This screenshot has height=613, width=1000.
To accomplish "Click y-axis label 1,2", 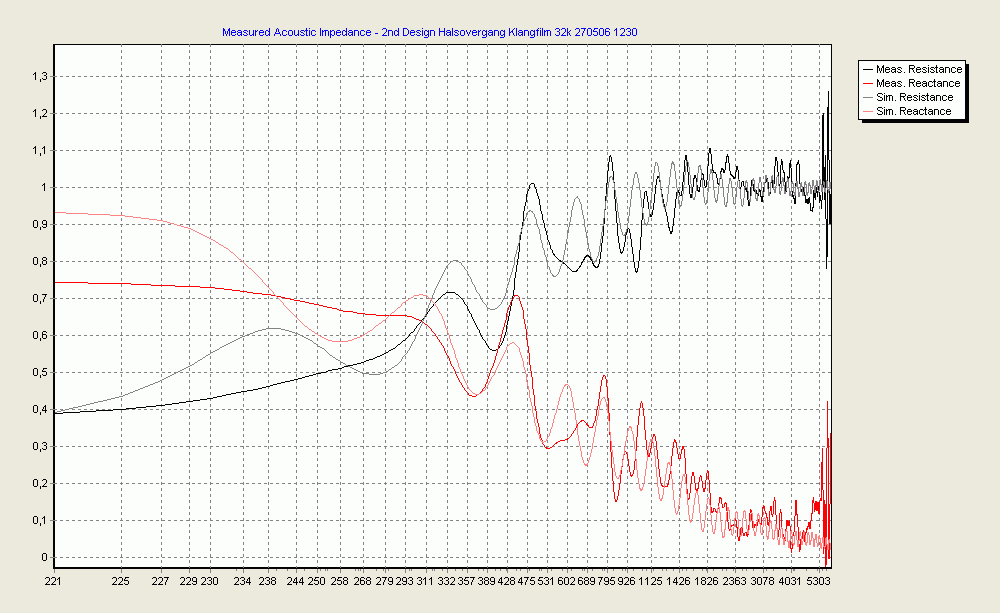I will [x=40, y=114].
